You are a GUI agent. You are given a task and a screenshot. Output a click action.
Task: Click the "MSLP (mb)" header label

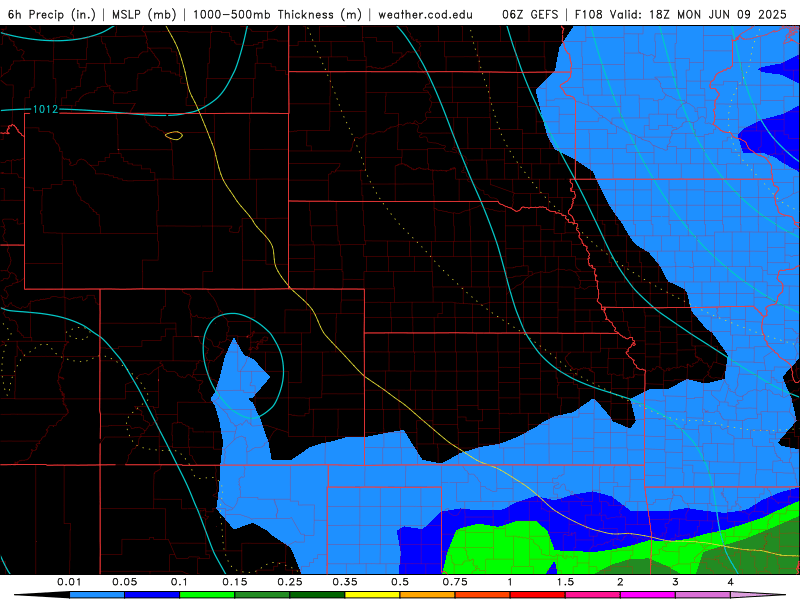[144, 14]
